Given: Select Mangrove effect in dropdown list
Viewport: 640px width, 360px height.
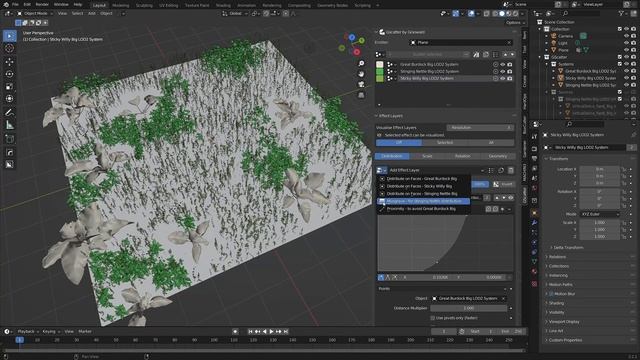Looking at the screenshot, I should (423, 201).
